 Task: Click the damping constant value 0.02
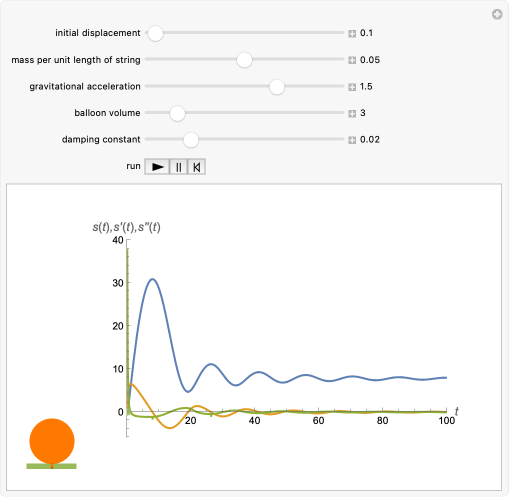[x=370, y=140]
